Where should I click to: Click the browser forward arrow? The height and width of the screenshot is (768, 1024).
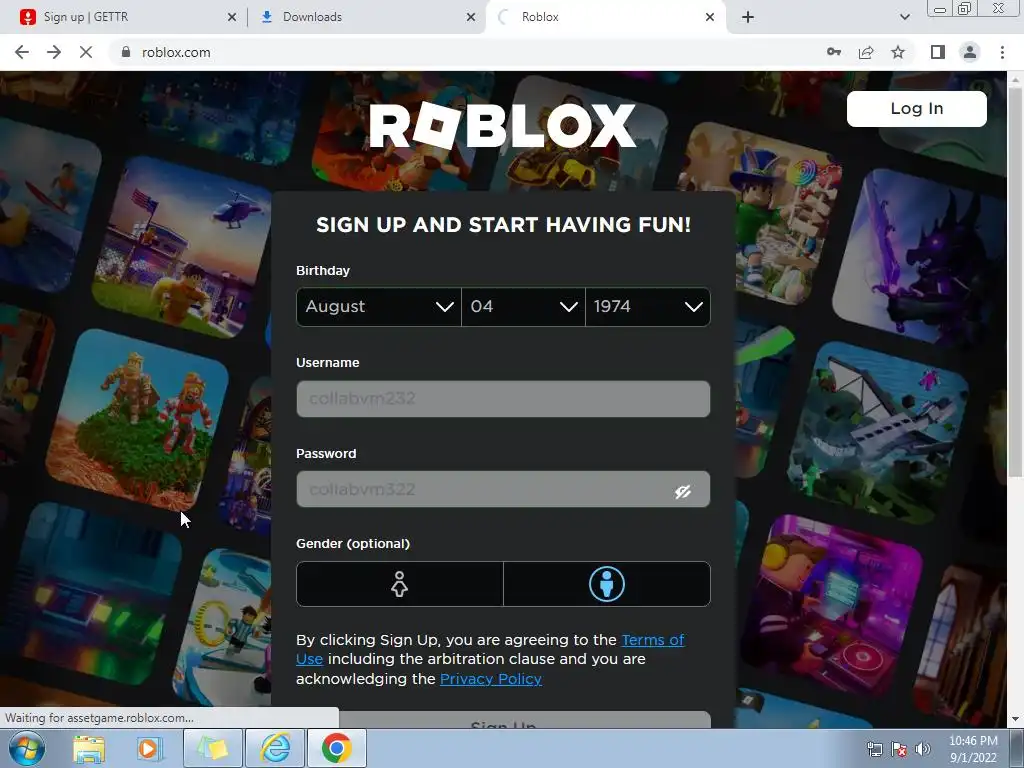click(54, 52)
